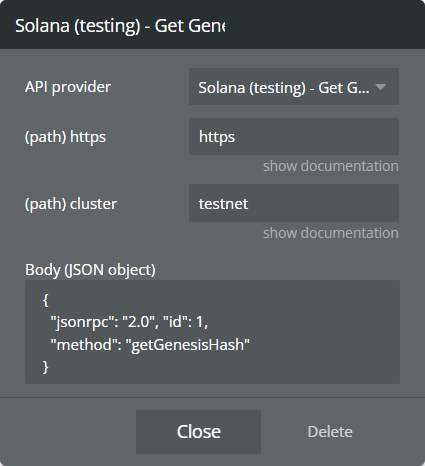Click the "jsonrpc": "2.0", "id": 1 line
The height and width of the screenshot is (466, 425).
[x=129, y=322]
